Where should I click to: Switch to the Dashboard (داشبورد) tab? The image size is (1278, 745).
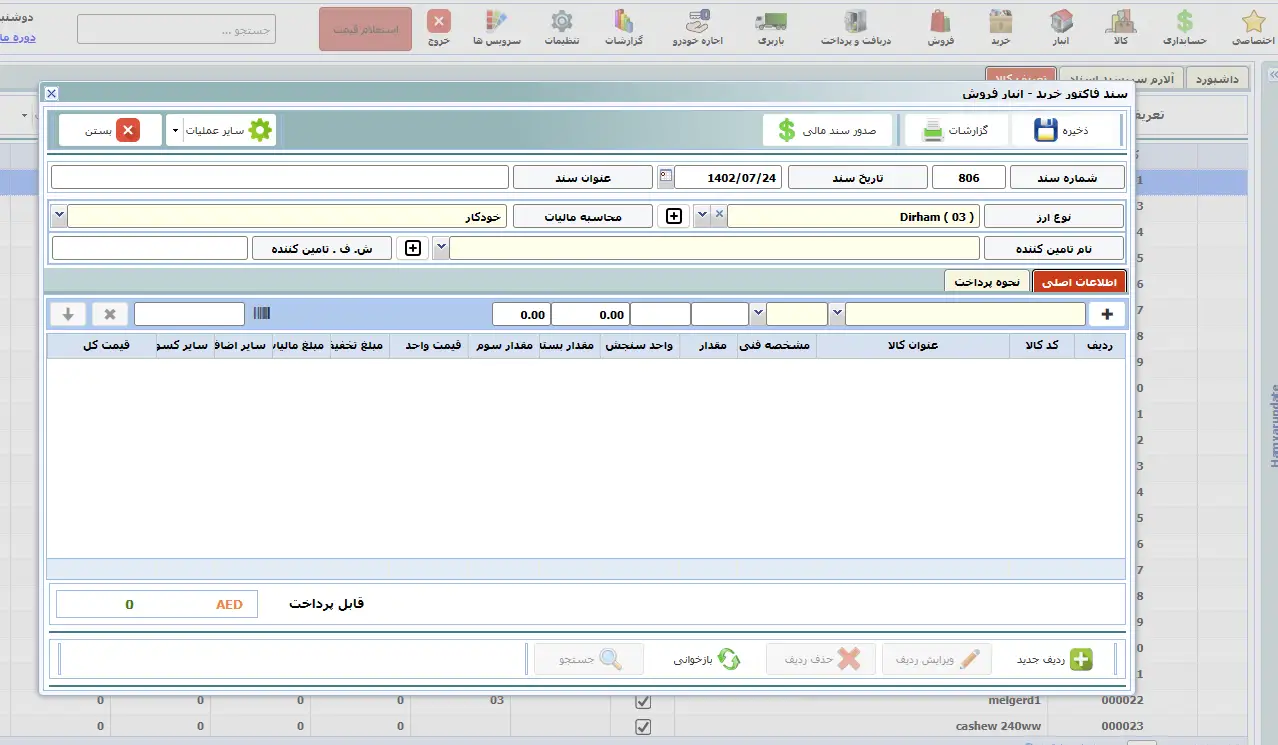click(x=1217, y=78)
